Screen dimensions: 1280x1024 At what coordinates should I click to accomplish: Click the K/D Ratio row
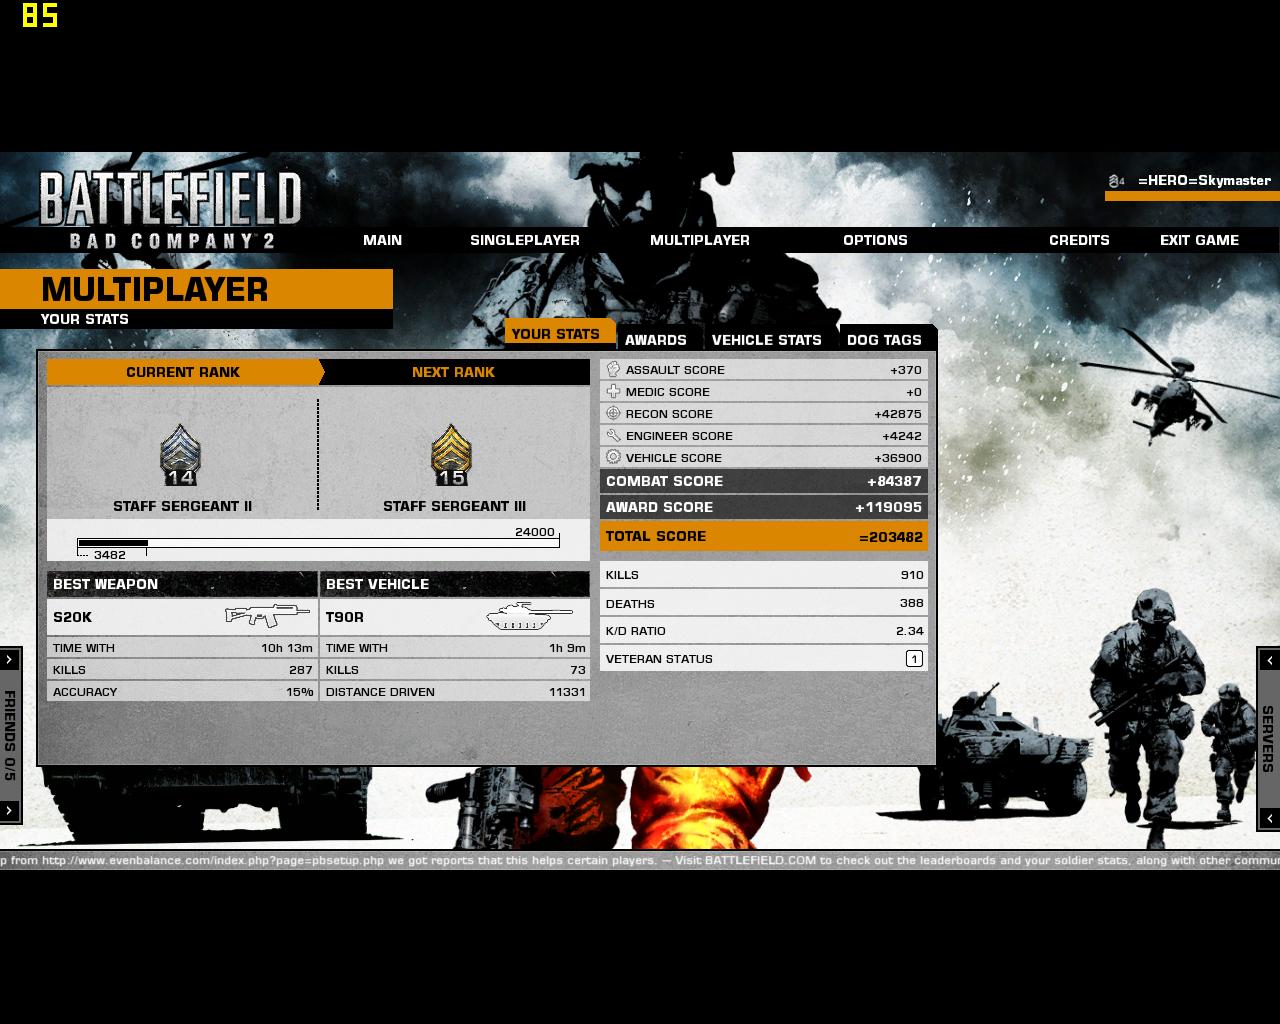764,631
